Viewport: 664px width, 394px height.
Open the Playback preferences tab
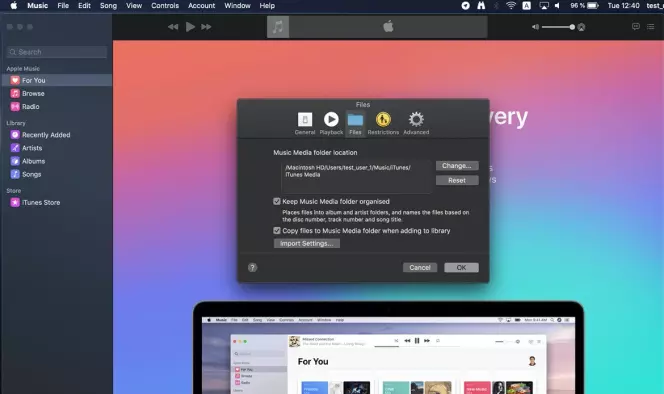331,123
